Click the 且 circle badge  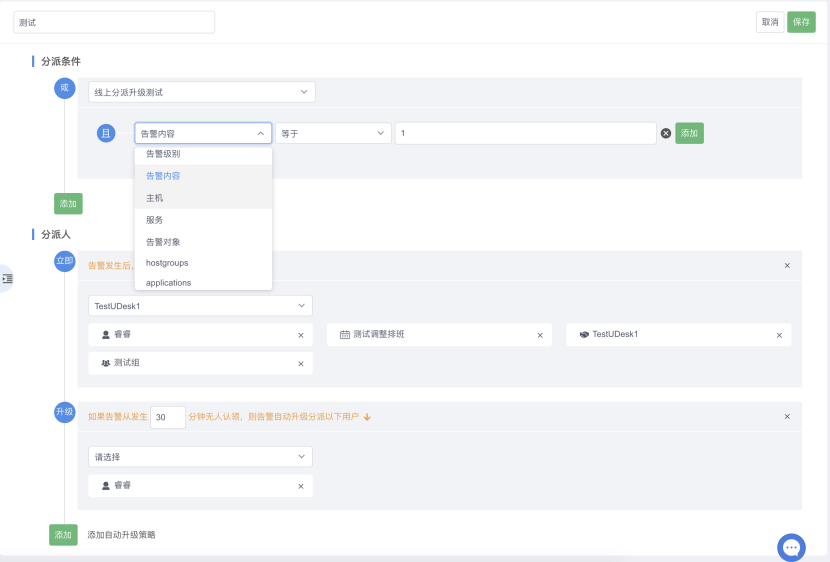coord(106,133)
